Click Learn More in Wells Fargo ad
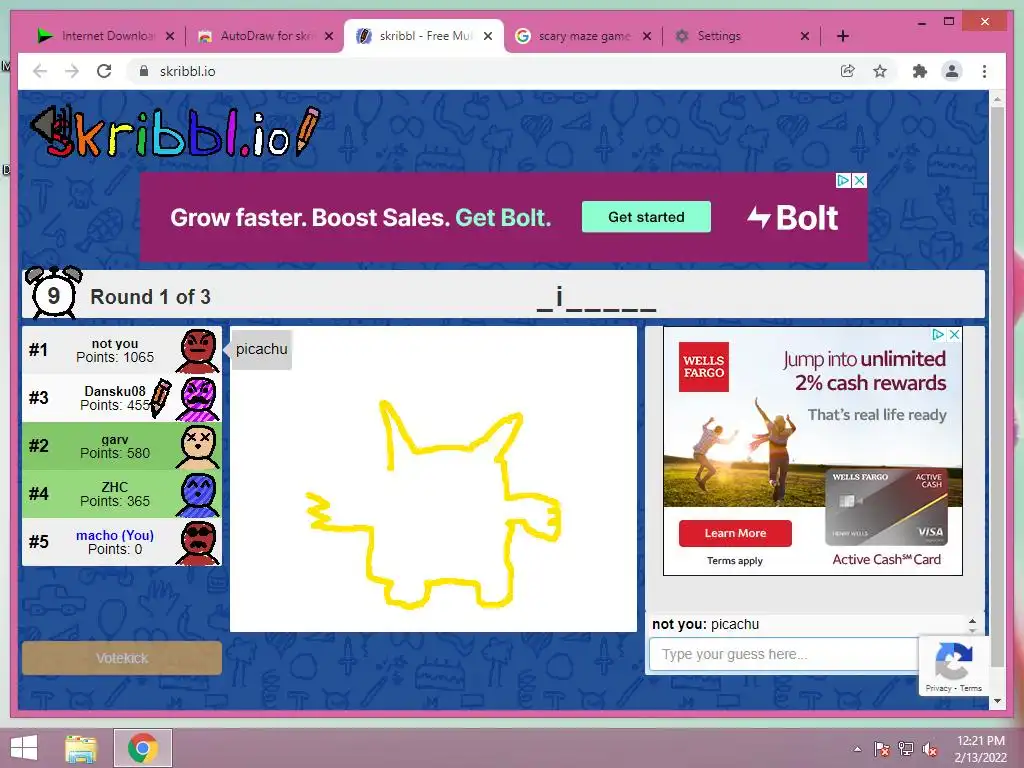 pyautogui.click(x=735, y=533)
